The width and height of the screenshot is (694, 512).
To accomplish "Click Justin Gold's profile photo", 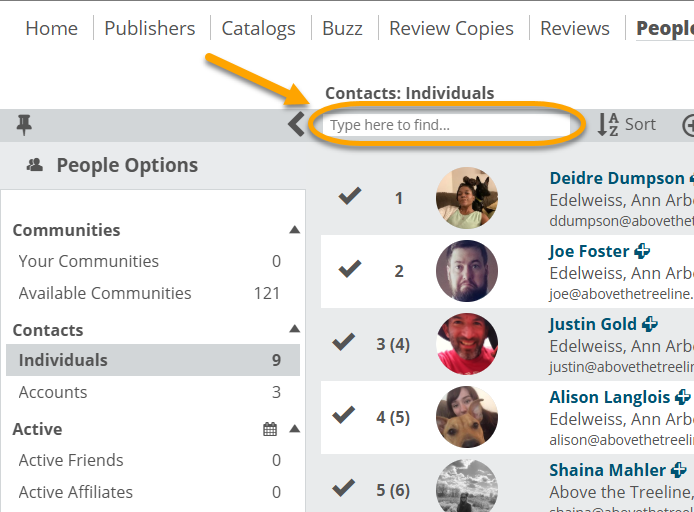I will (467, 344).
